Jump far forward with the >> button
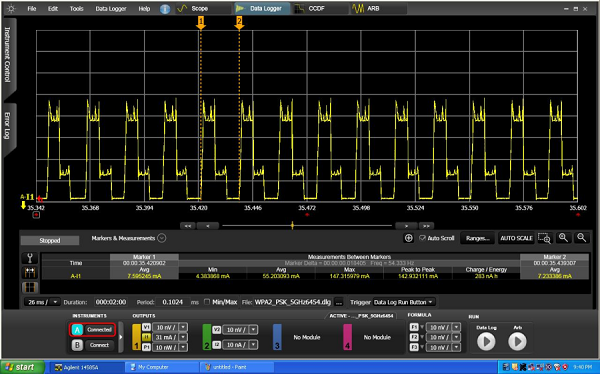This screenshot has width=600, height=374. point(426,226)
